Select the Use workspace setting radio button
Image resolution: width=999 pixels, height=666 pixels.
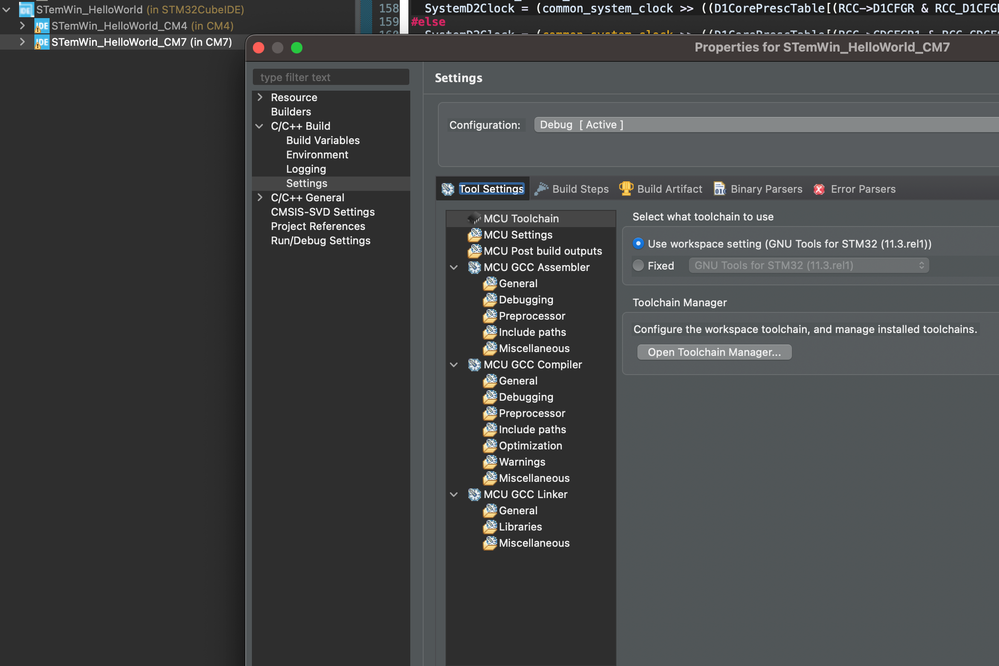(640, 240)
